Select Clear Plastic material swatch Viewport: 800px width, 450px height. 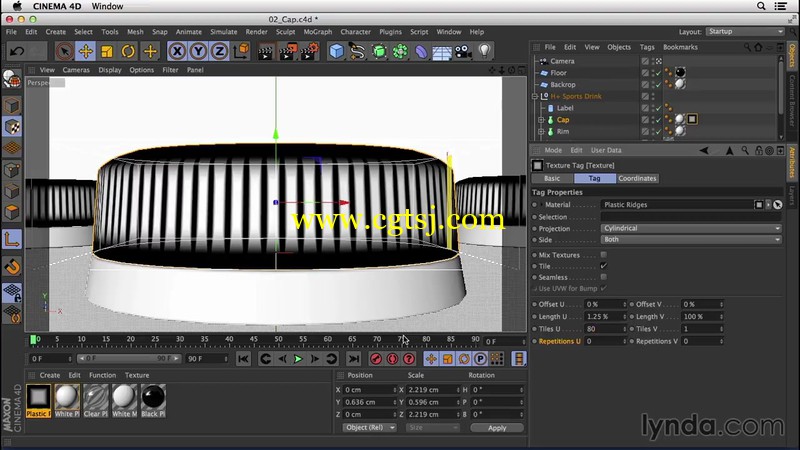[95, 401]
